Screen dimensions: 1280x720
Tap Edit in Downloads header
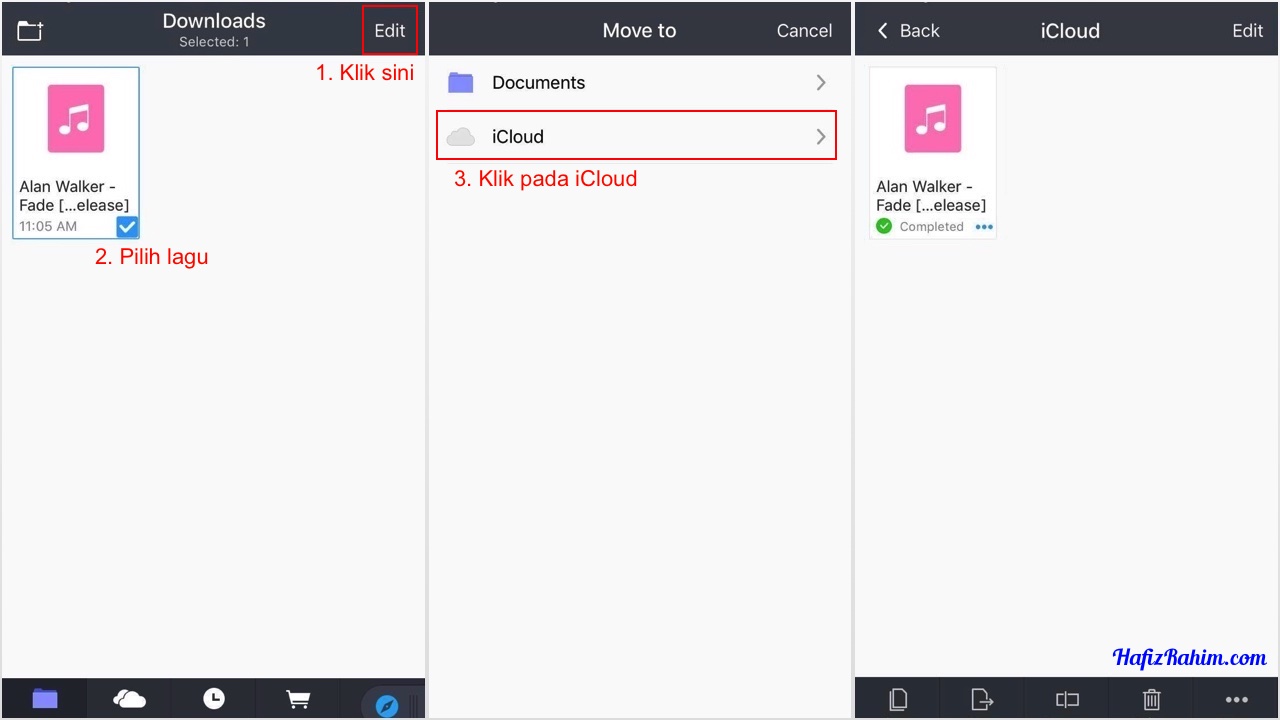(x=390, y=31)
